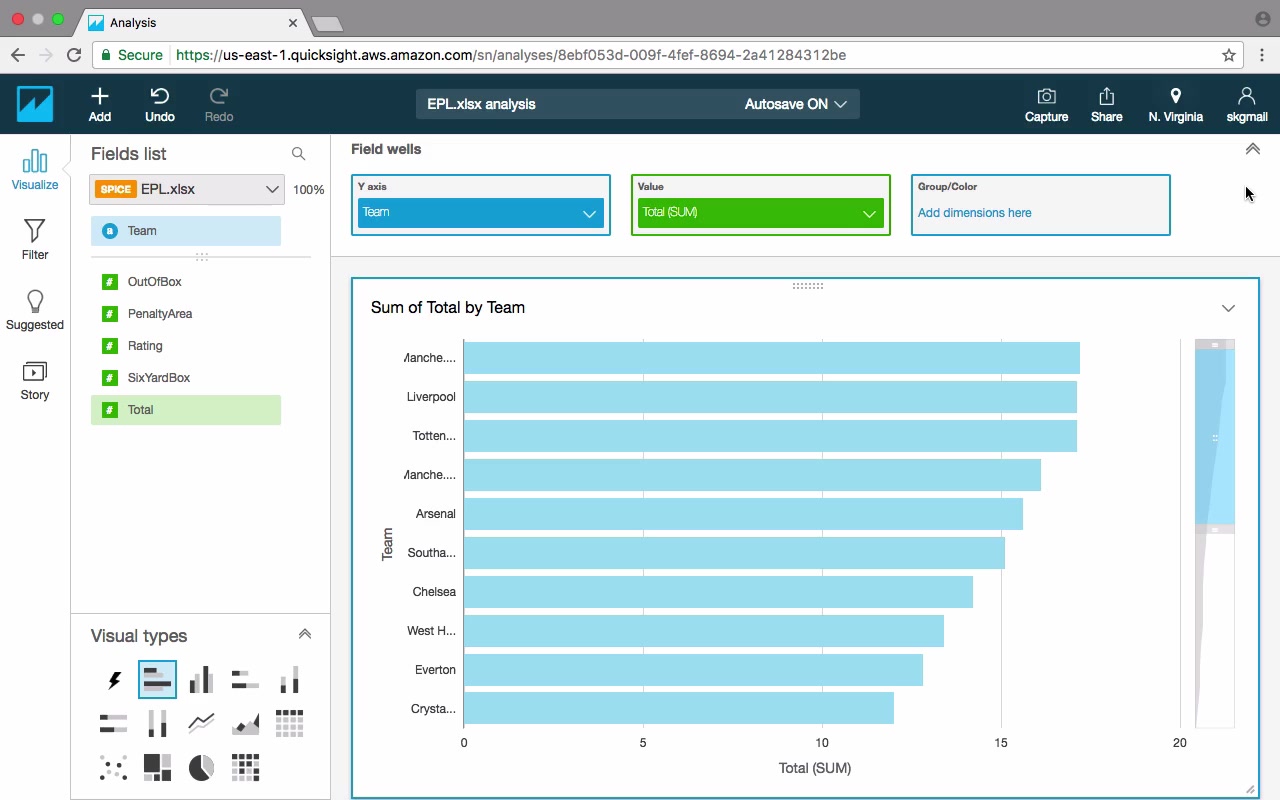The image size is (1280, 800).
Task: Choose the area line chart visual
Action: coord(245,723)
